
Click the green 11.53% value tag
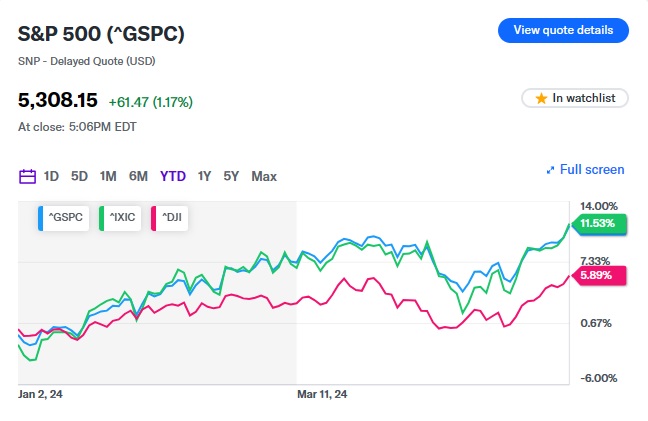click(x=599, y=224)
